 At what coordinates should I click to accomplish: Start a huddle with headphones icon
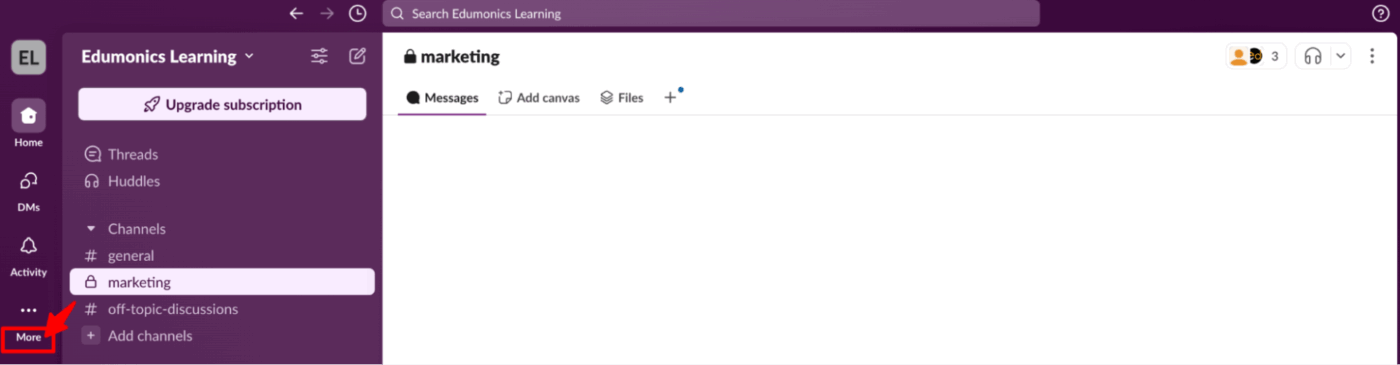[1313, 57]
